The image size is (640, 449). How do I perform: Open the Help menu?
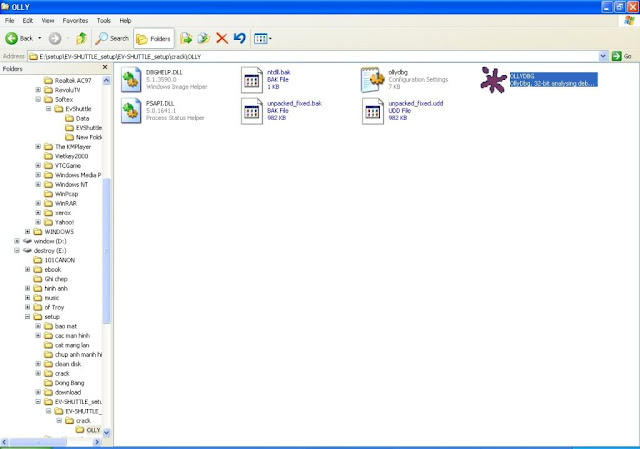(125, 20)
